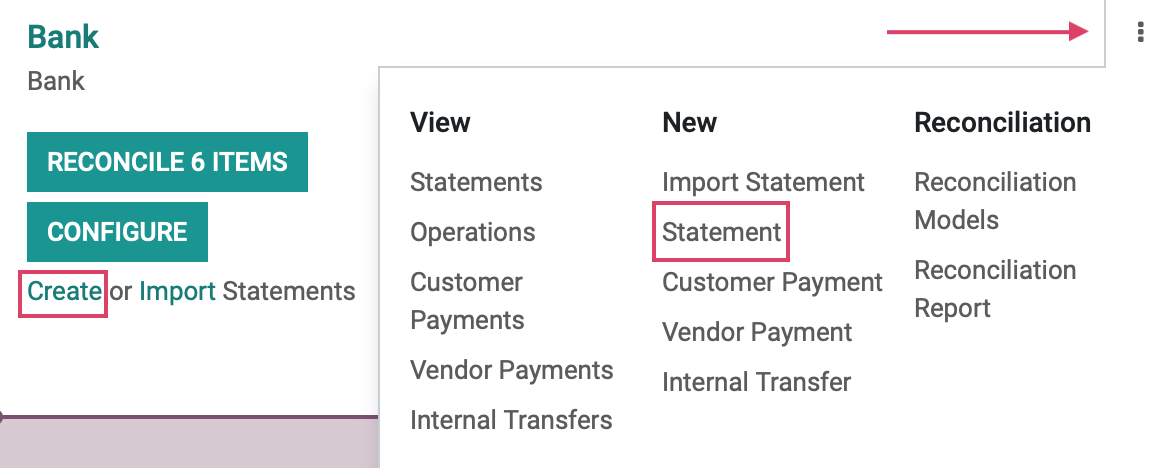
Task: Open the three-dot kebab menu icon
Action: [1140, 32]
